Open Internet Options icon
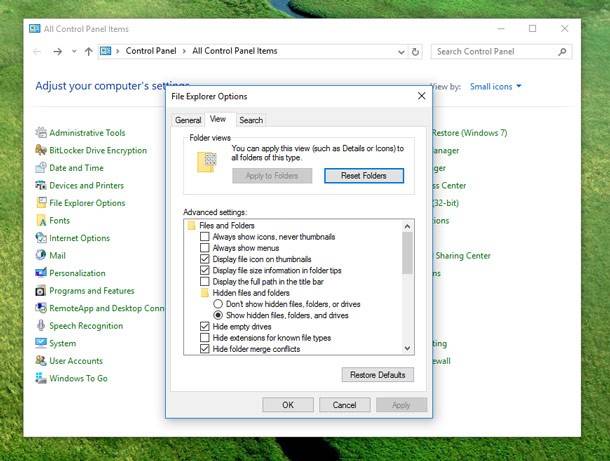The width and height of the screenshot is (610, 461). coord(41,238)
